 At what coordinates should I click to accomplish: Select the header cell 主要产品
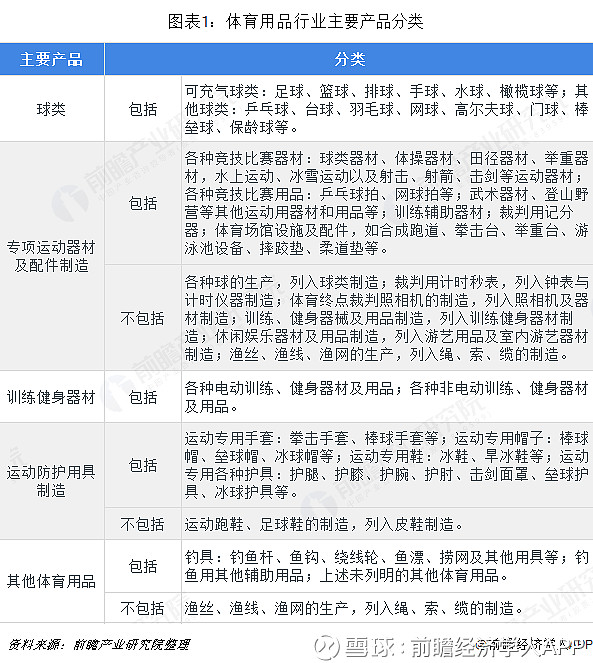click(52, 59)
